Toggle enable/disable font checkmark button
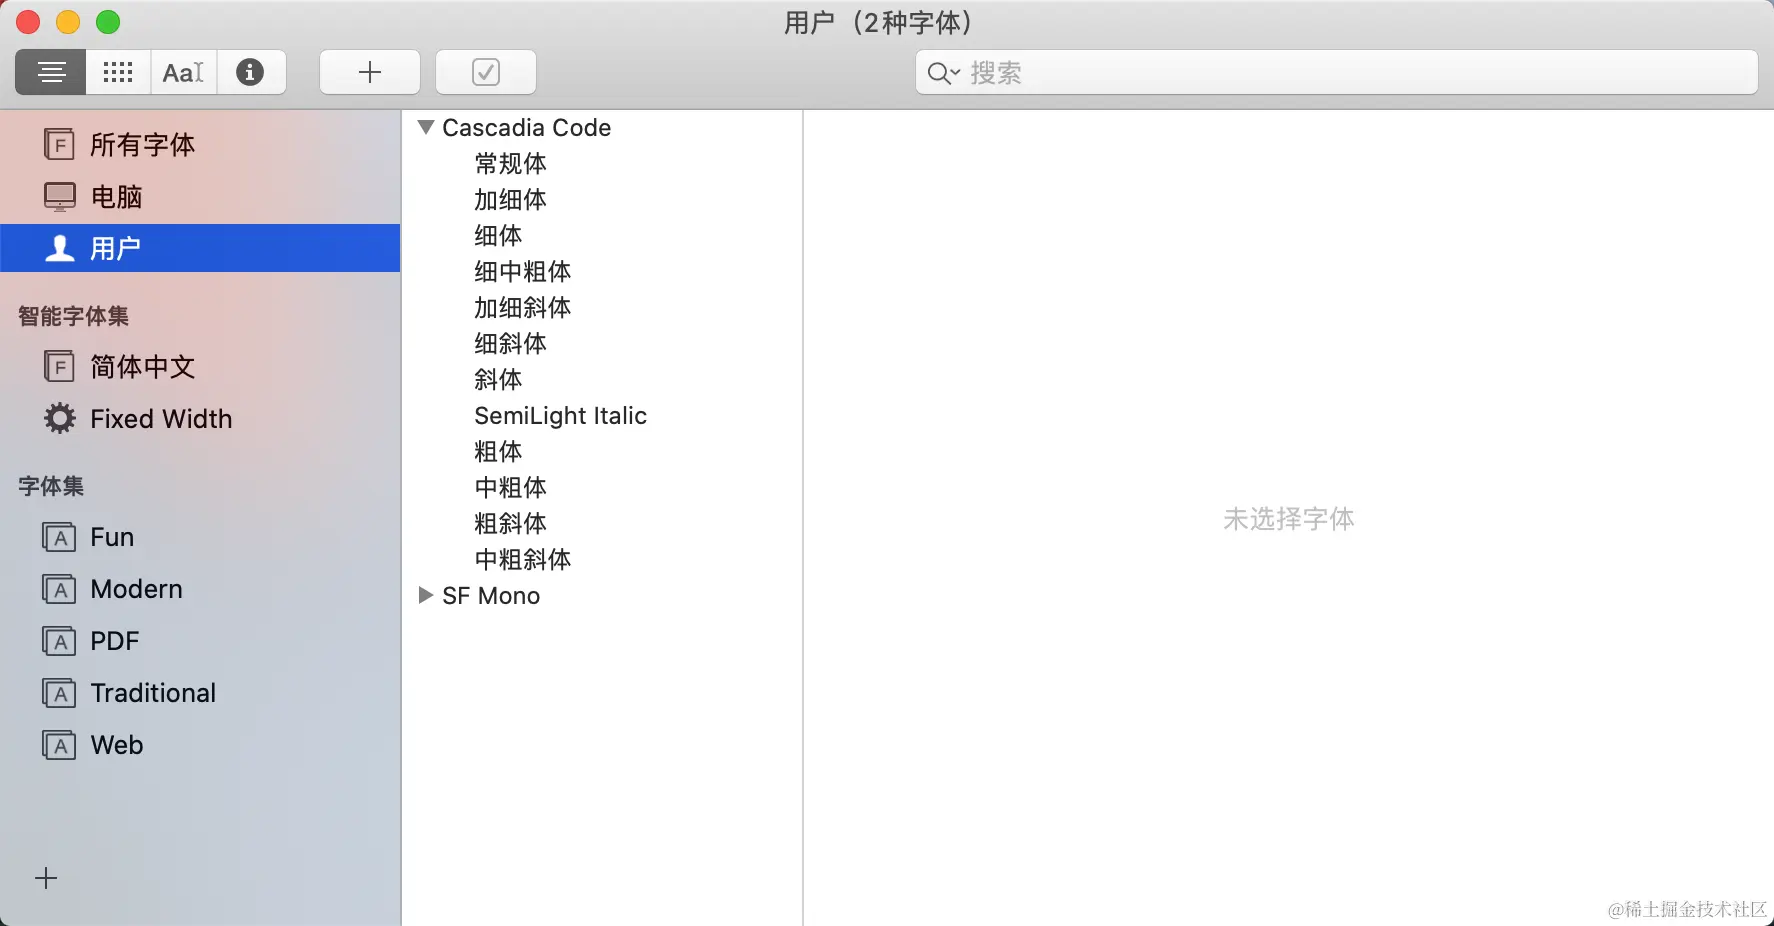 (486, 72)
